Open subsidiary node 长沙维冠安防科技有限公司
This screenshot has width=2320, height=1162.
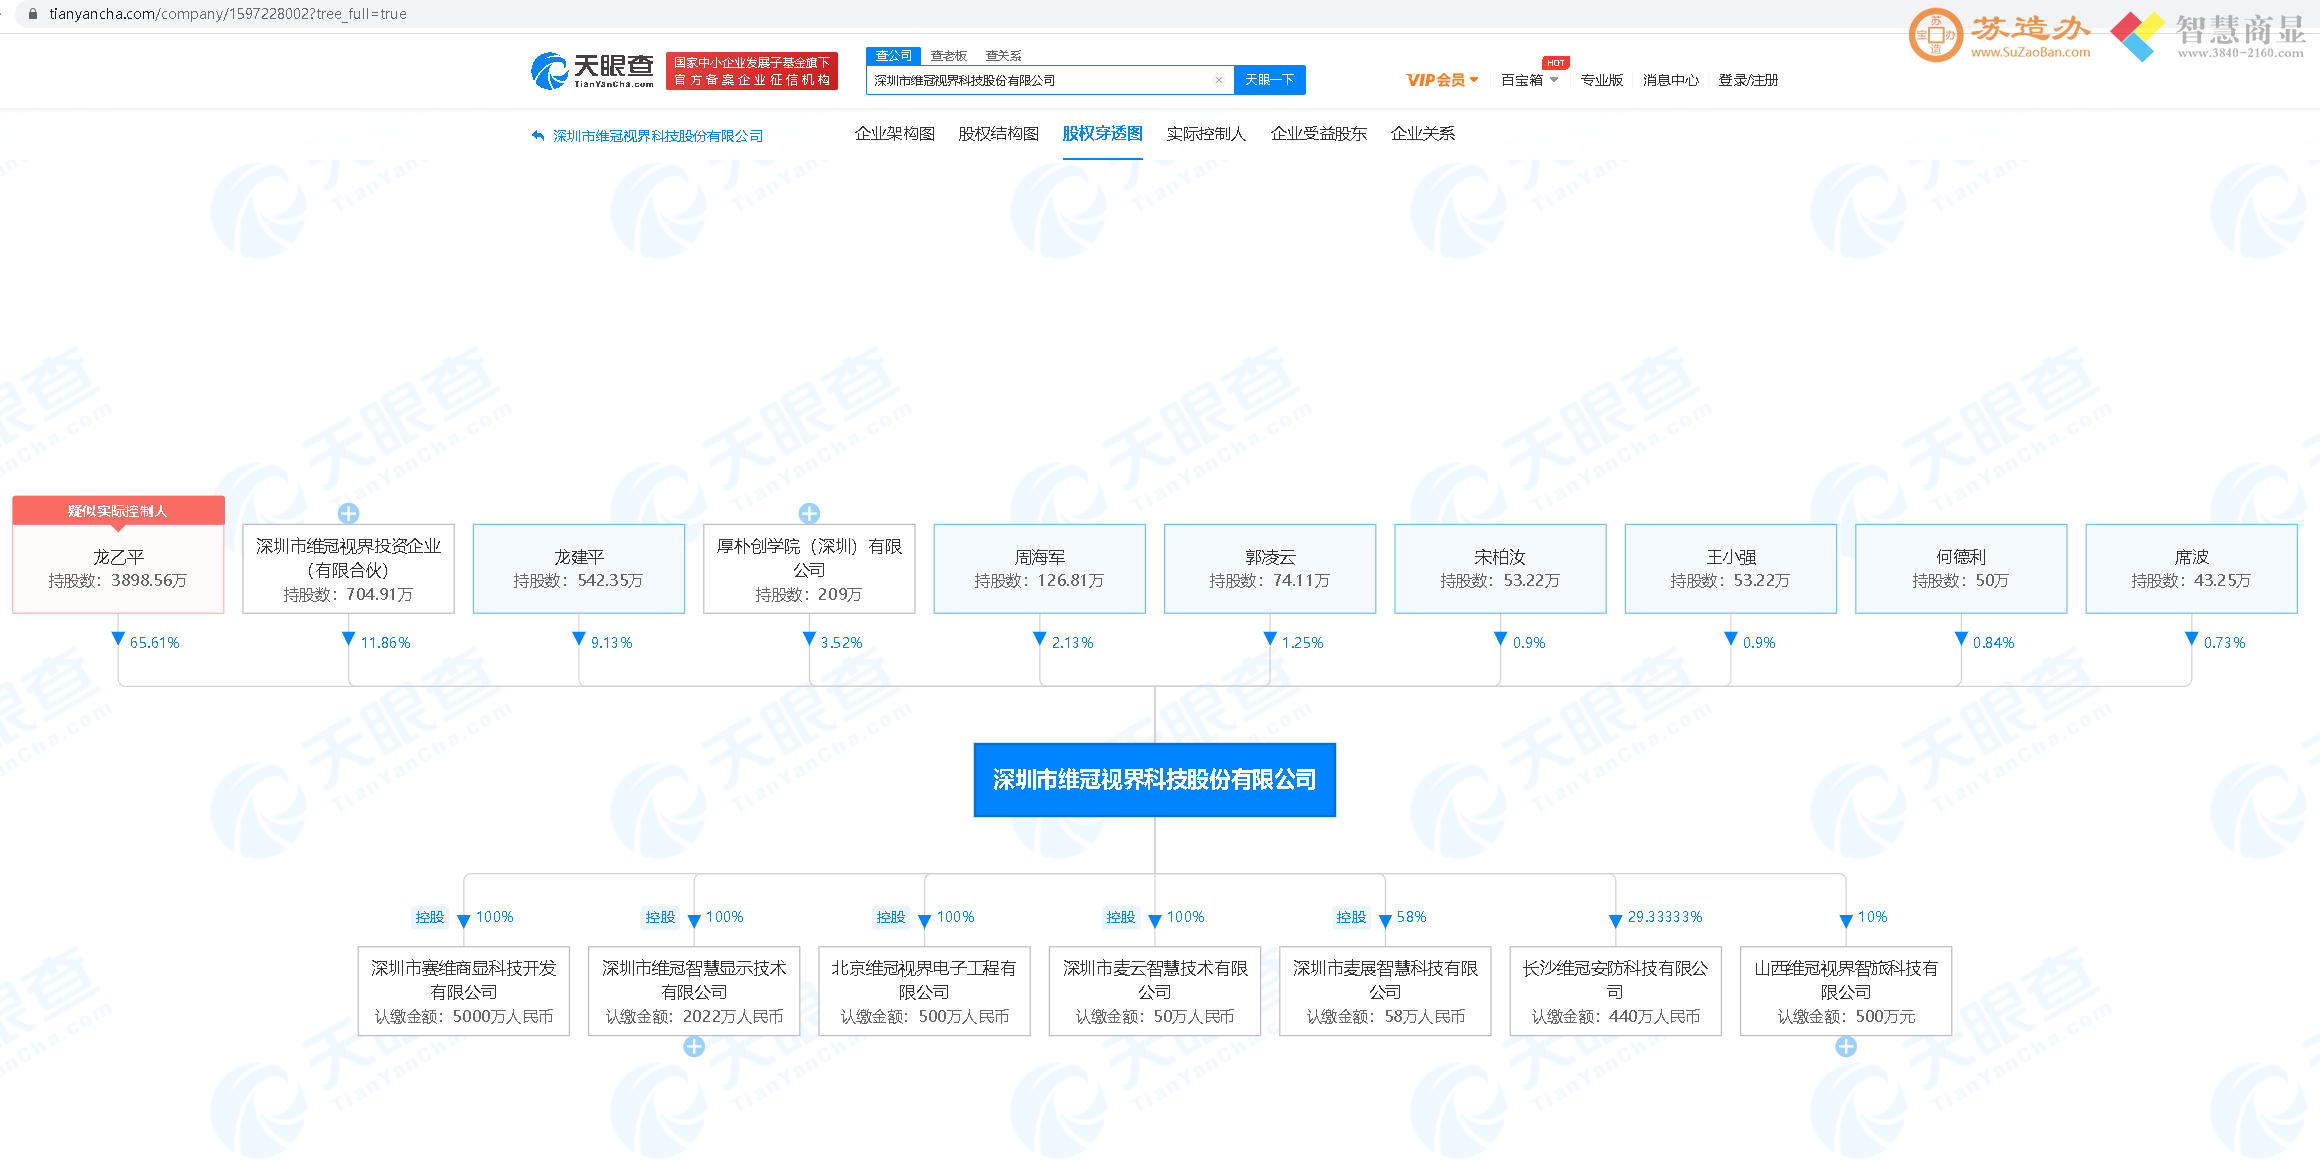(x=1615, y=991)
